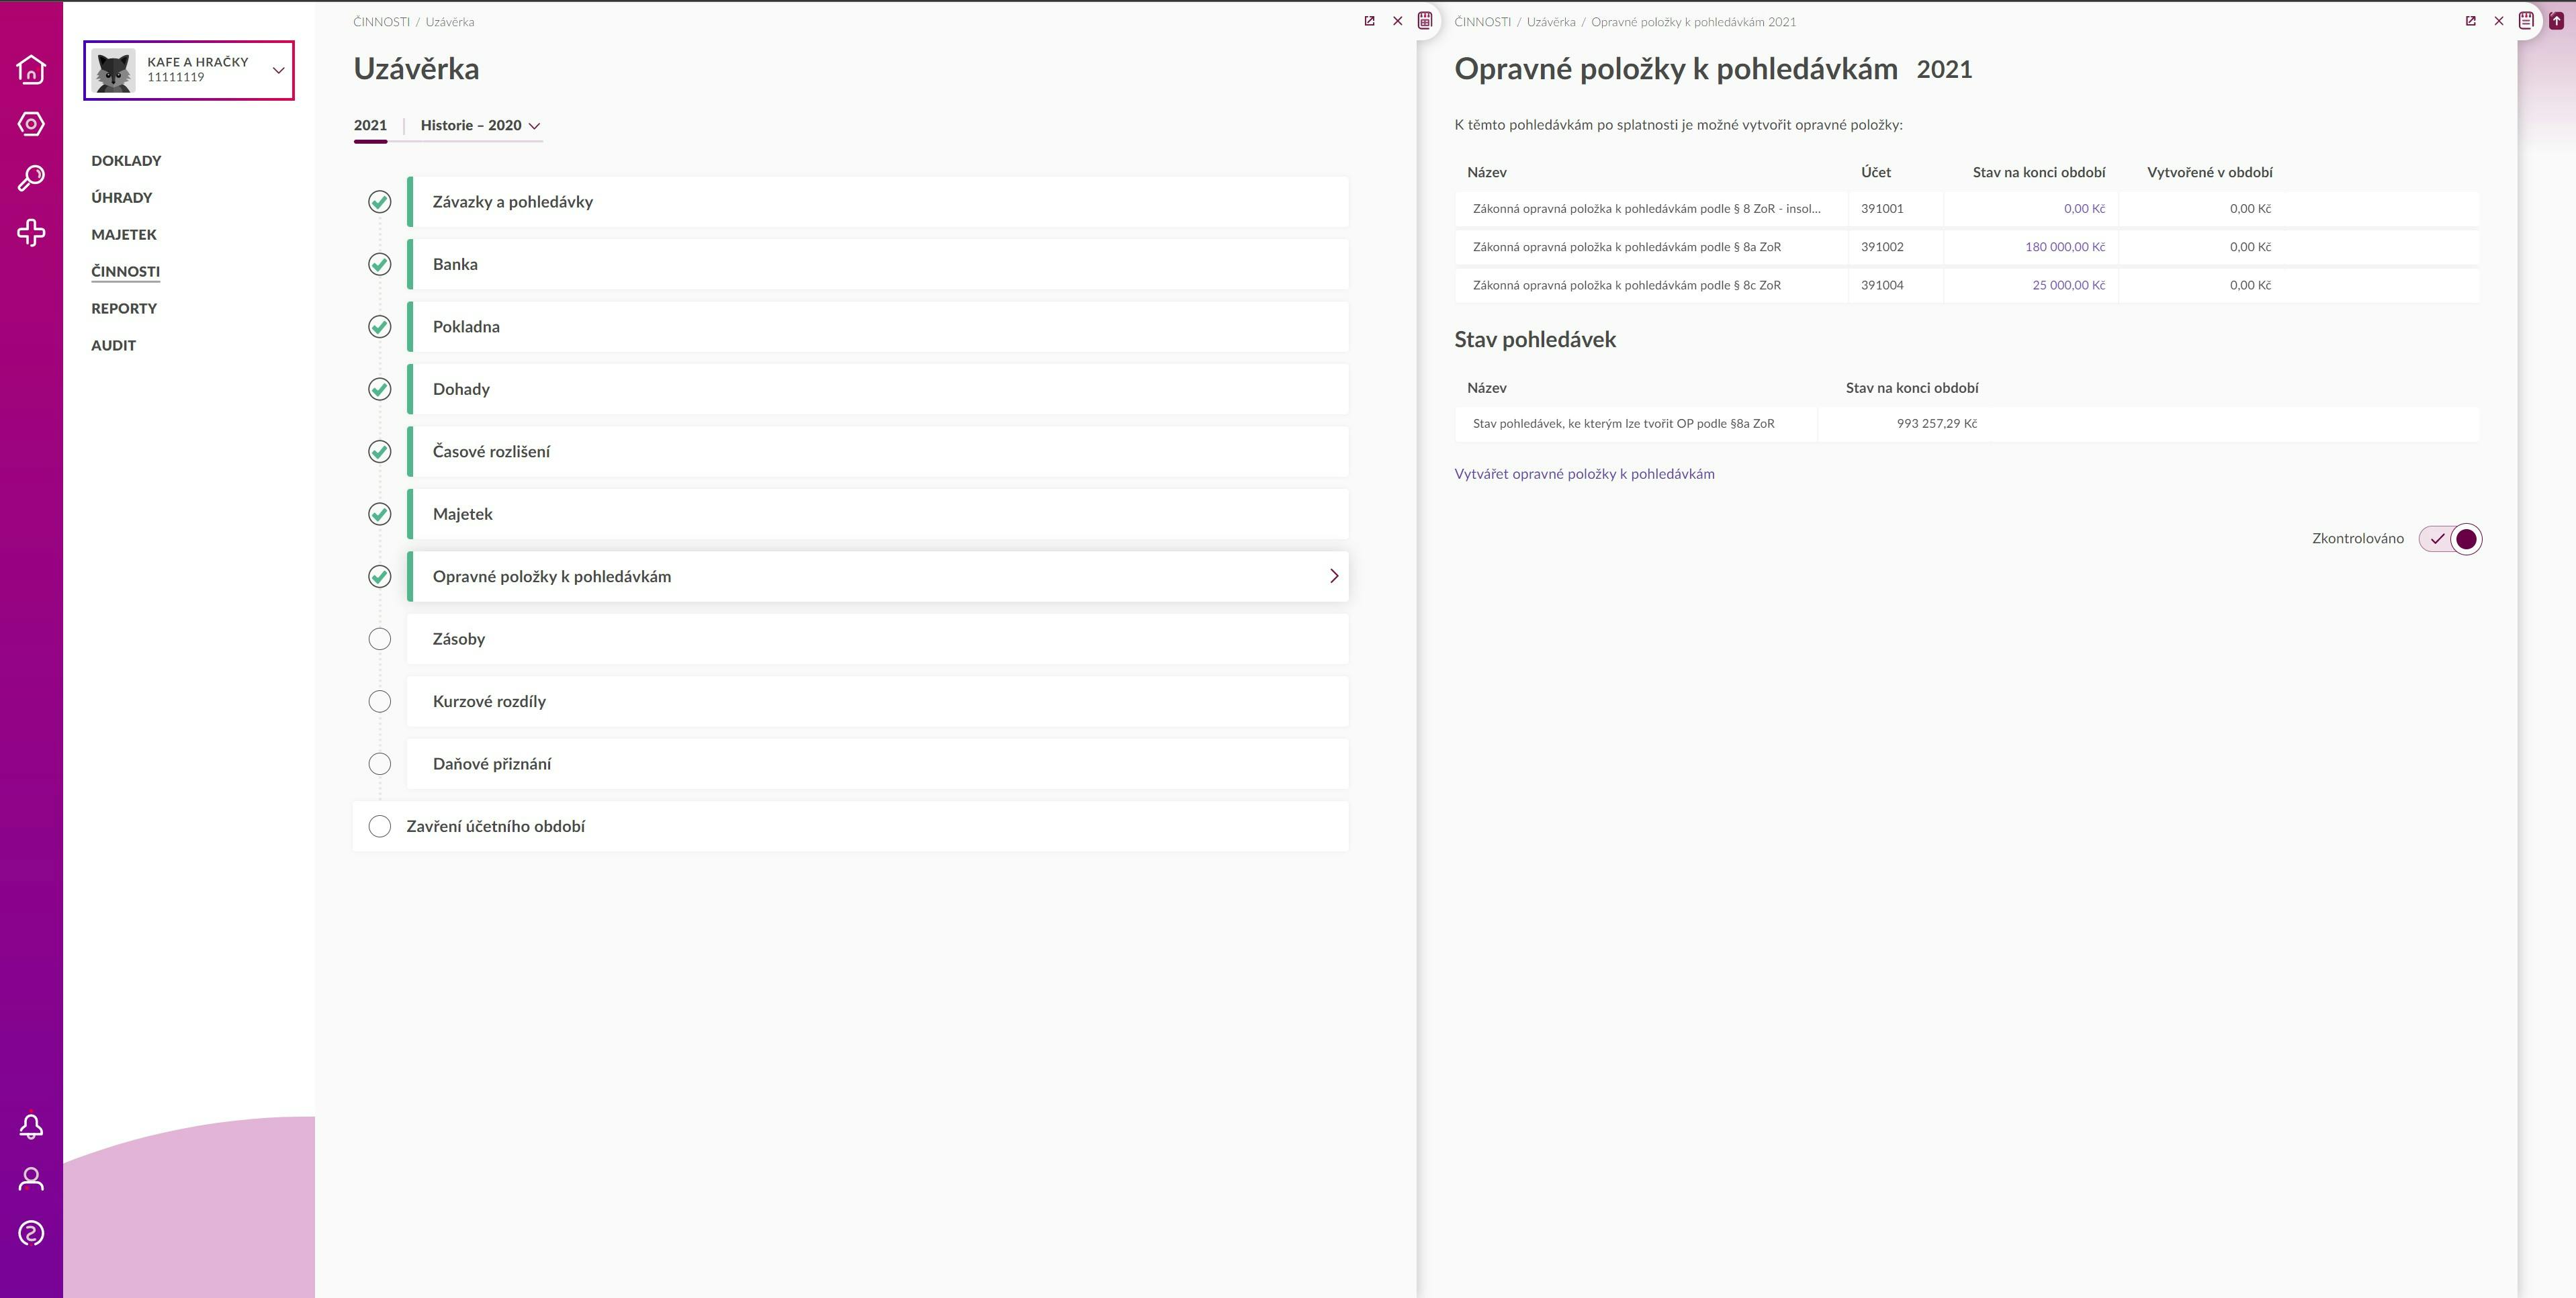Click the fox avatar of Kafe a Hračky
The image size is (2576, 1298).
(x=113, y=70)
